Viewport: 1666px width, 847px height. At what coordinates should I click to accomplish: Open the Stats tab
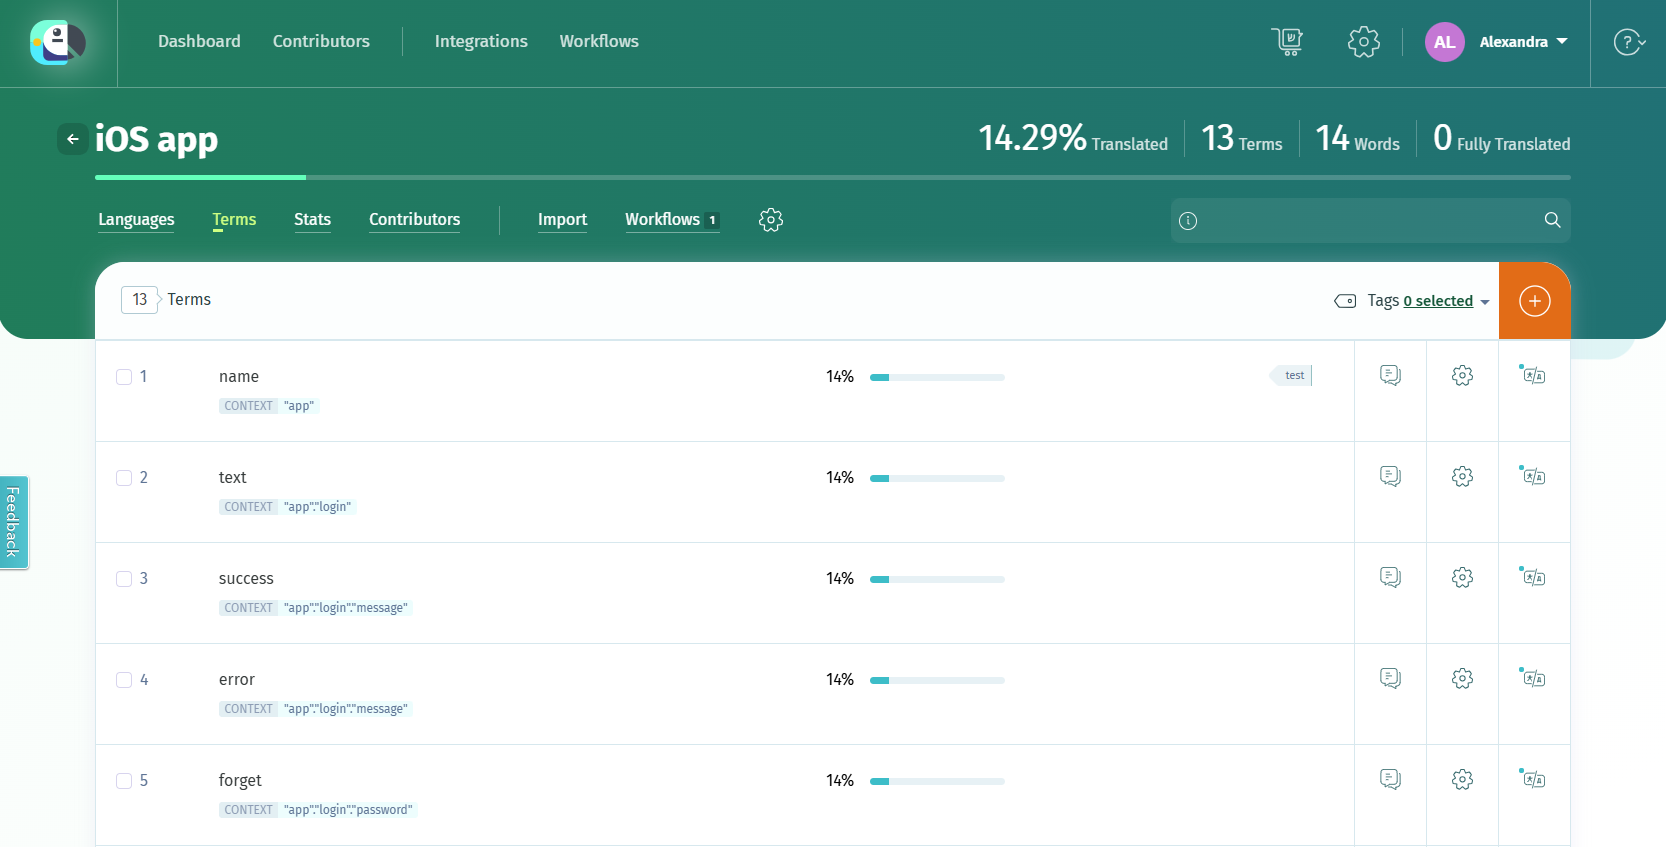312,220
